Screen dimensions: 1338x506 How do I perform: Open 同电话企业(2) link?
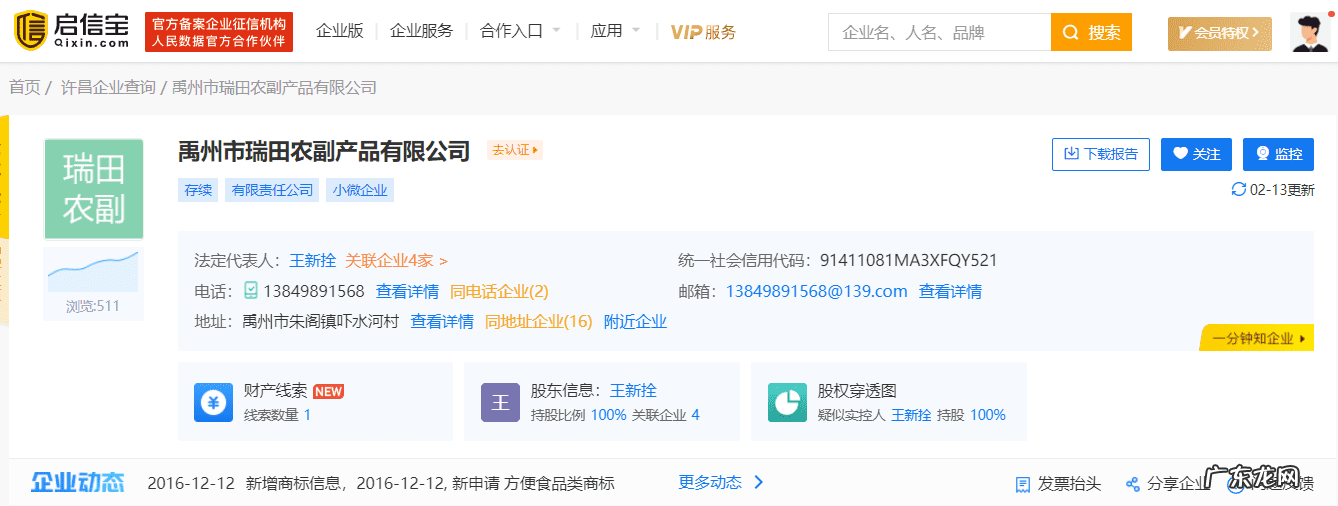499,292
